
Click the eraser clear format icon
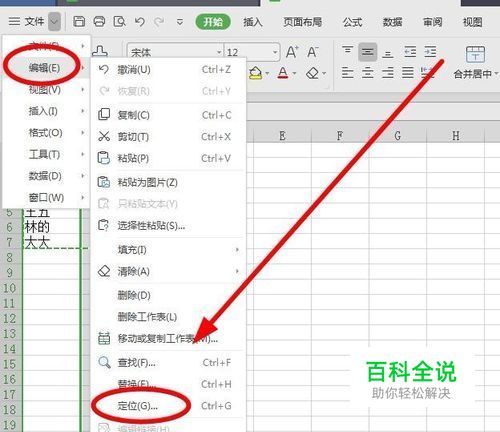coord(312,73)
